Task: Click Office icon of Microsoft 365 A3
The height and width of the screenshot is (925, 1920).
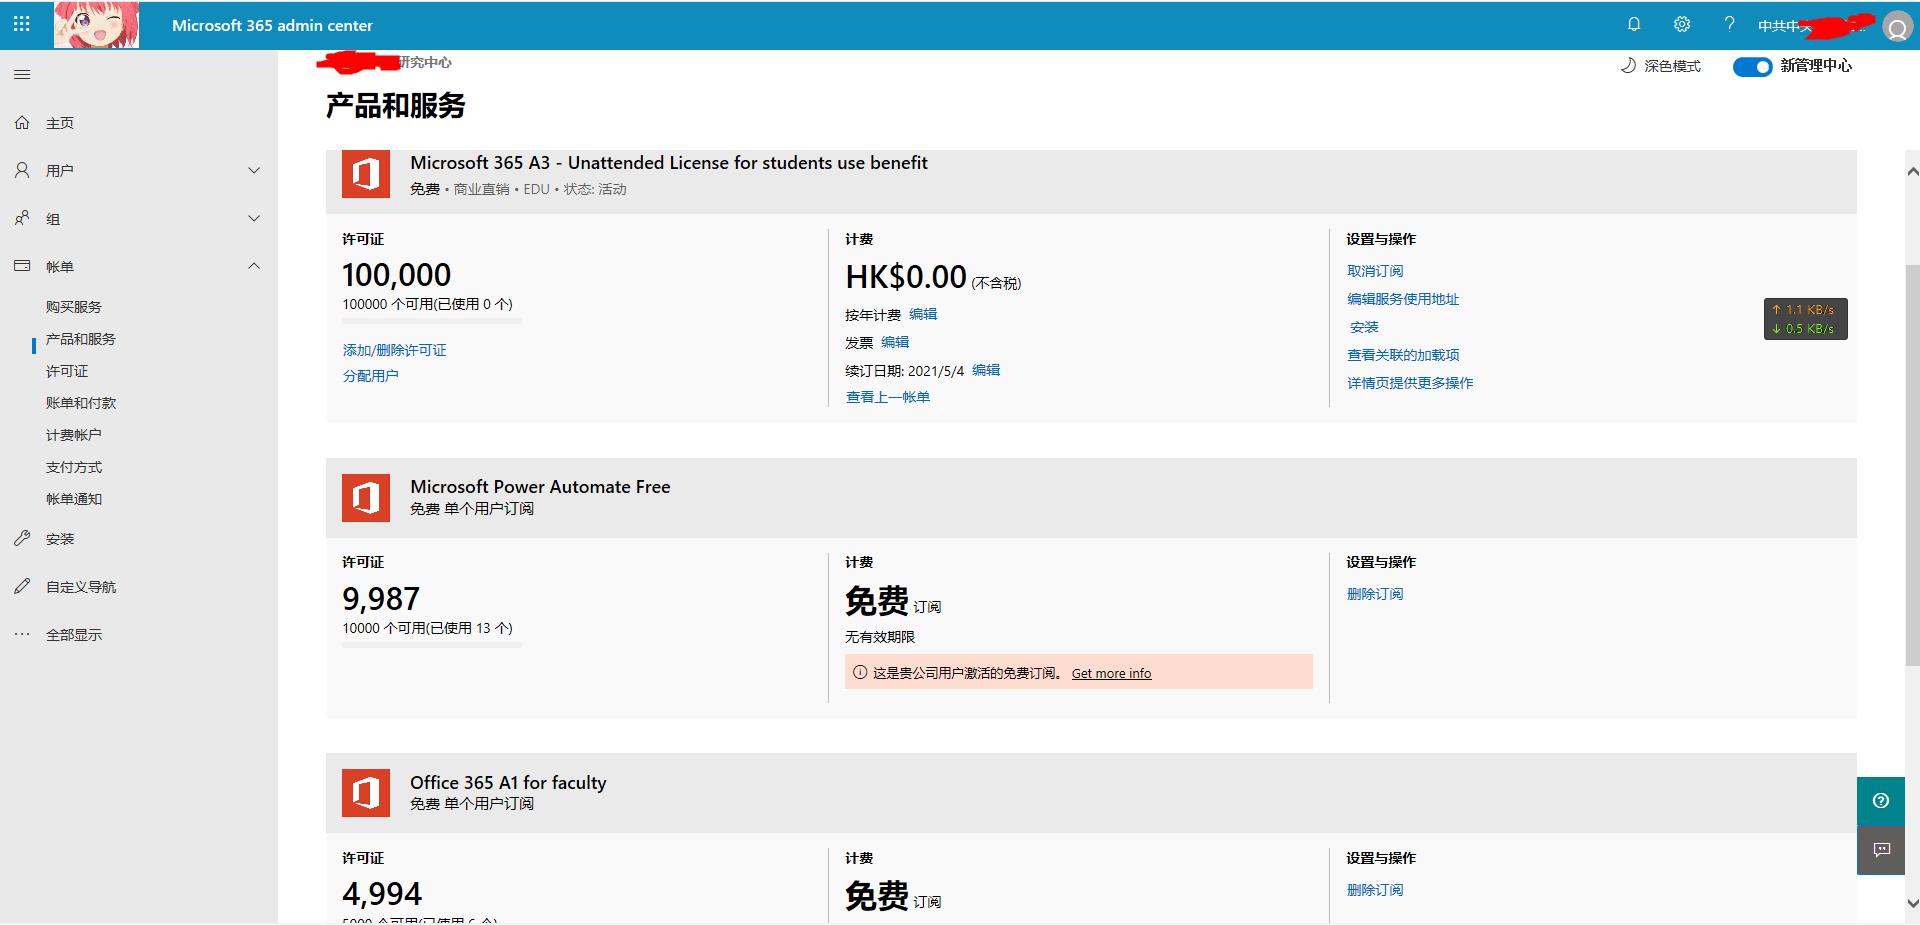Action: pos(366,174)
